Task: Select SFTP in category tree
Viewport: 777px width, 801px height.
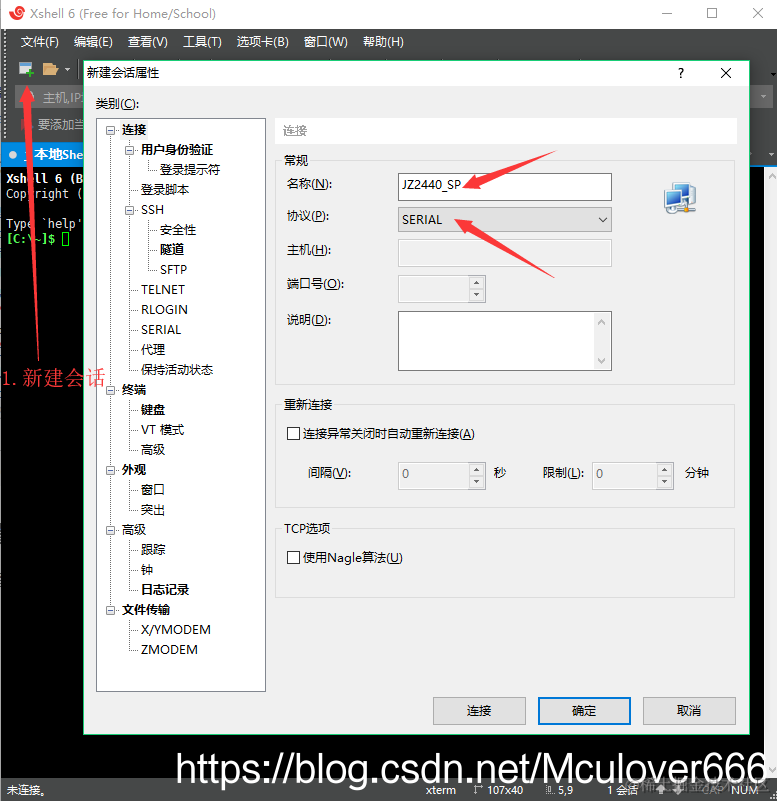Action: (173, 270)
